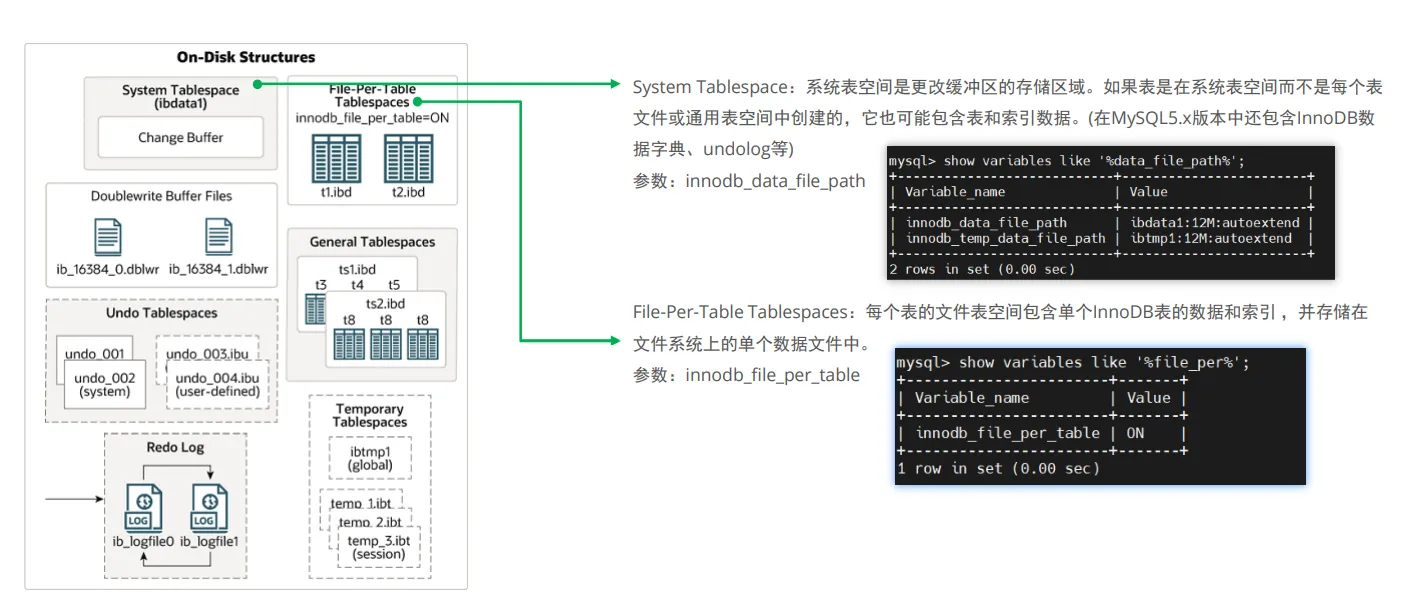Viewport: 1426px width, 615px height.
Task: Click the ibtmp1 (global) tablespace box
Action: [370, 458]
